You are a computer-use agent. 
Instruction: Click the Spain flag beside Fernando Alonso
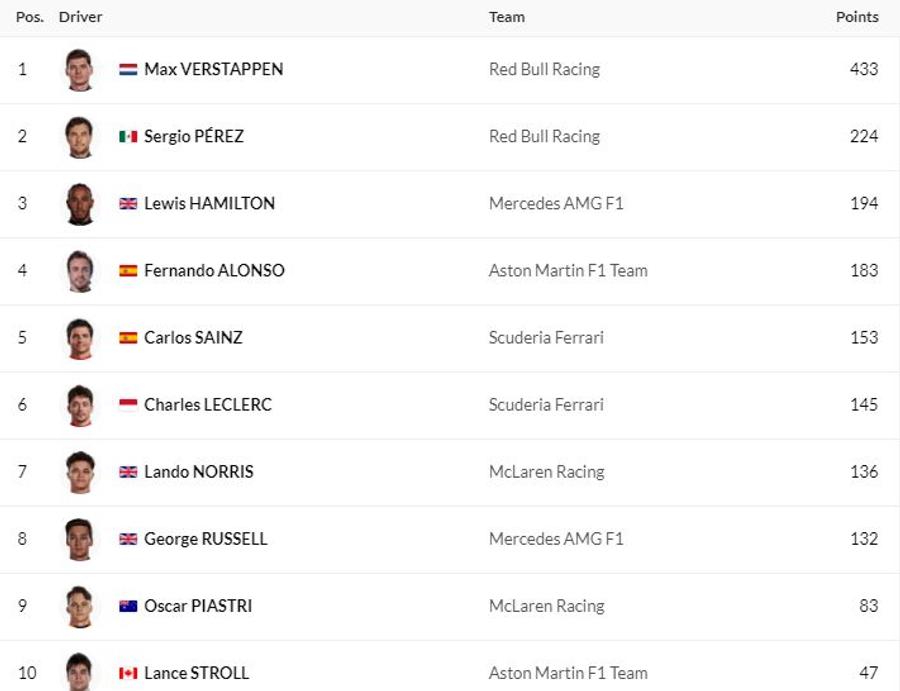128,271
